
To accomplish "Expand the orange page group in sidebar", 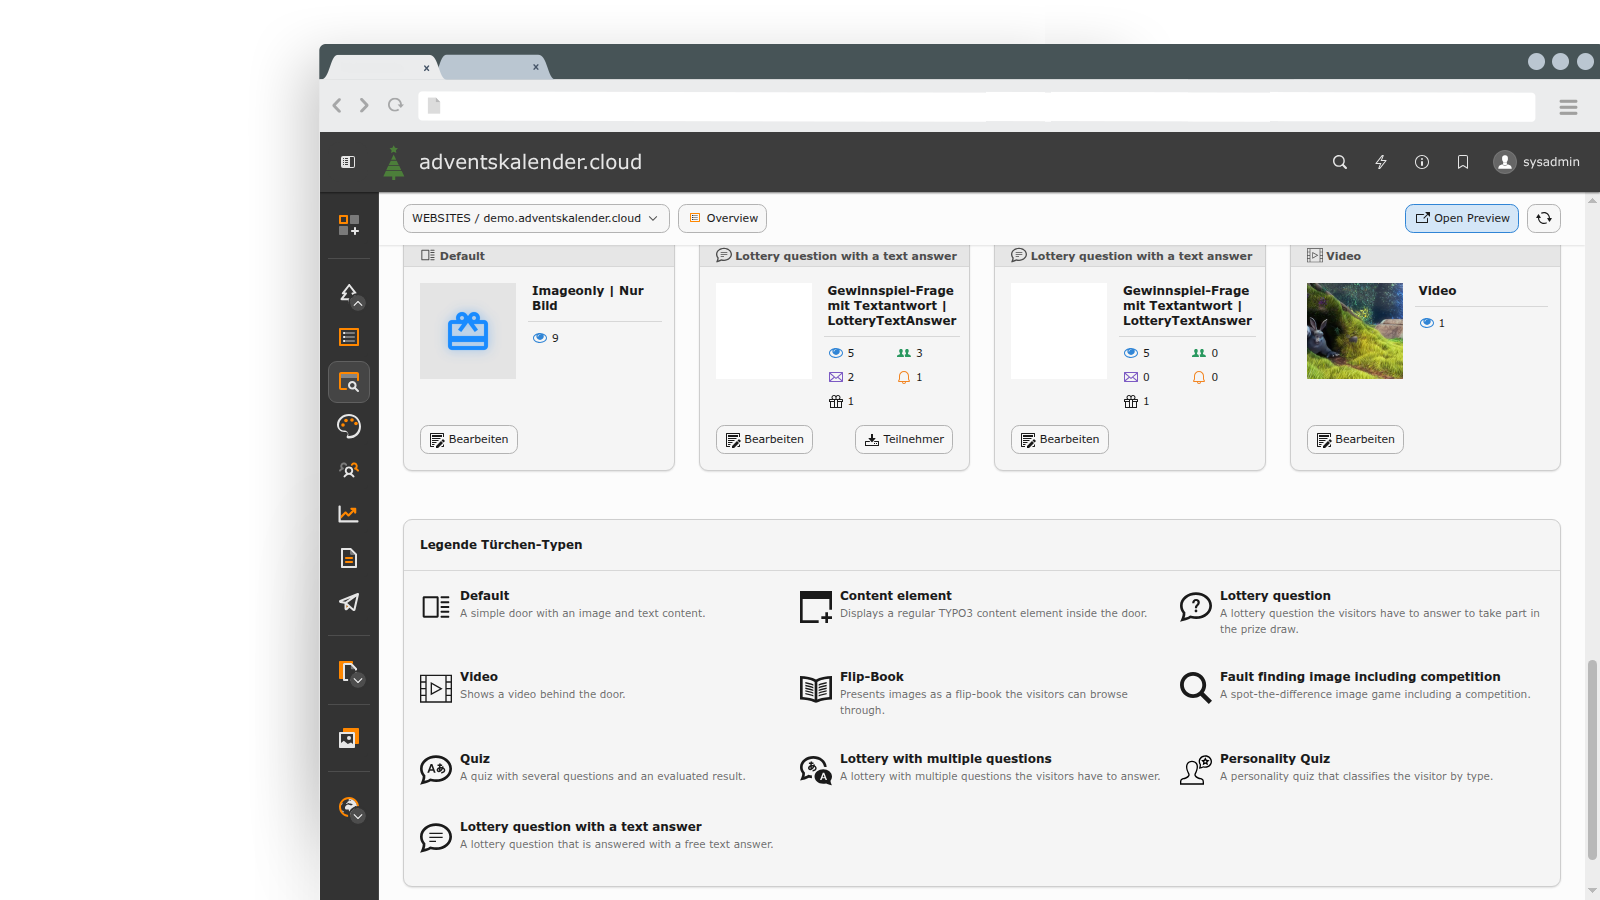I will [x=349, y=671].
